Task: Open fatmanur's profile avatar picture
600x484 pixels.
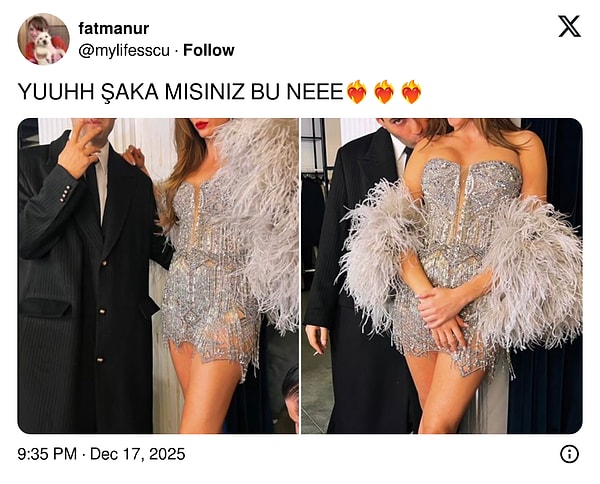Action: [x=44, y=39]
